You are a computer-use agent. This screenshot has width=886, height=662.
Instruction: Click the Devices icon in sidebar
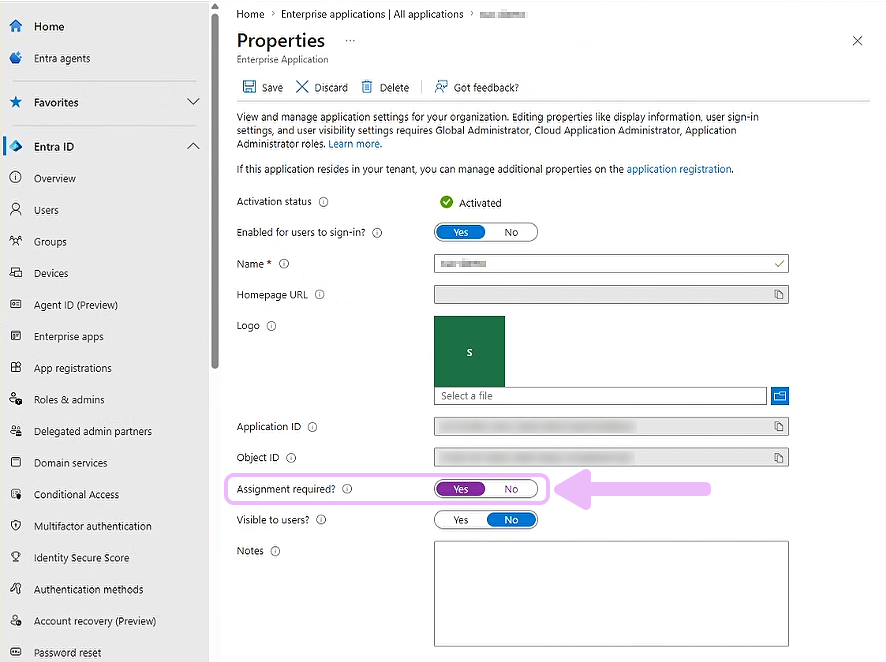(16, 272)
